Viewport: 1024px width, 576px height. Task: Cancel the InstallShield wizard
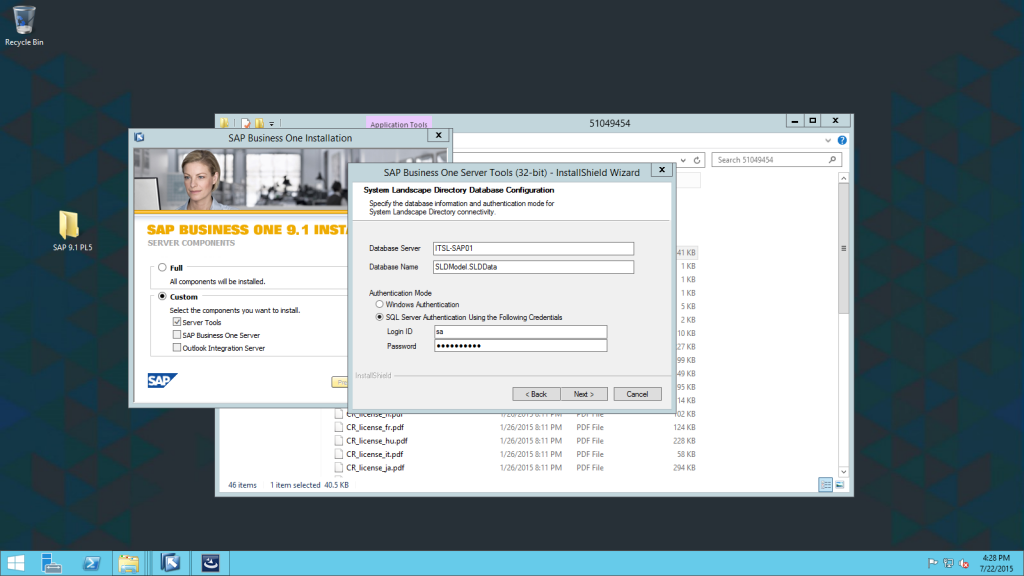(x=637, y=394)
